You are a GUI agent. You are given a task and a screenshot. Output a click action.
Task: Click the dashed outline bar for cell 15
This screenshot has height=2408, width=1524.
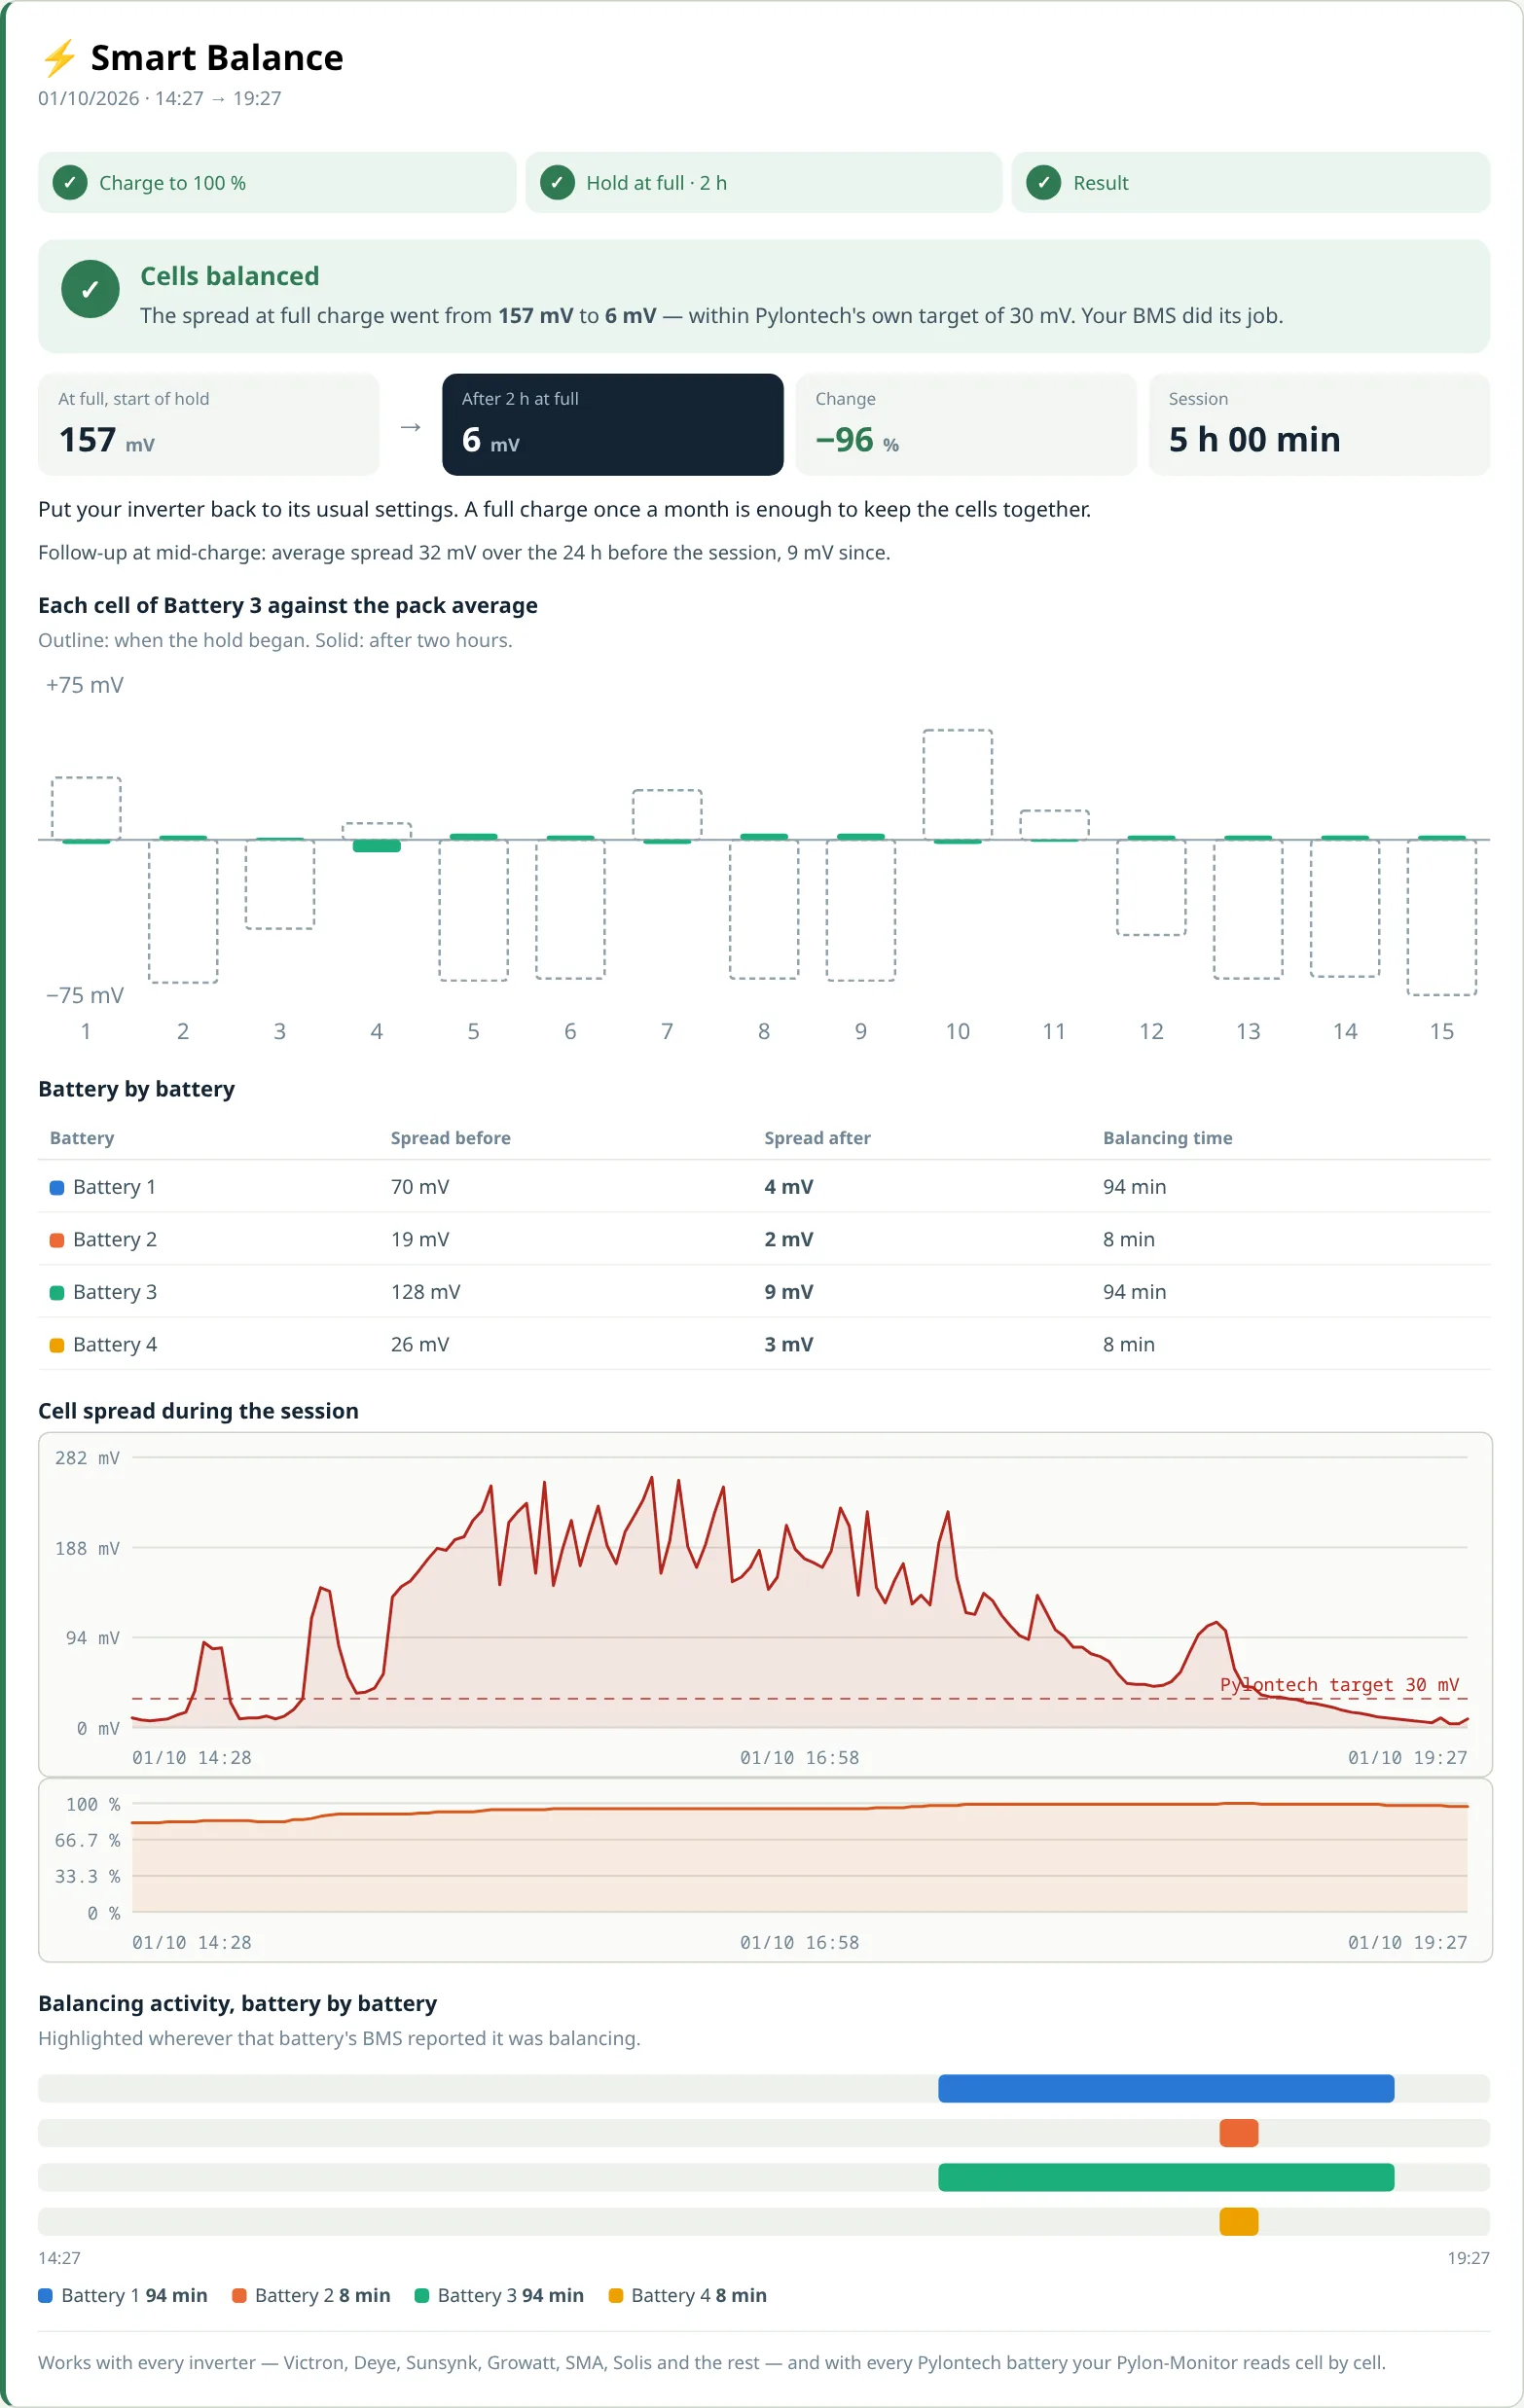[x=1442, y=917]
